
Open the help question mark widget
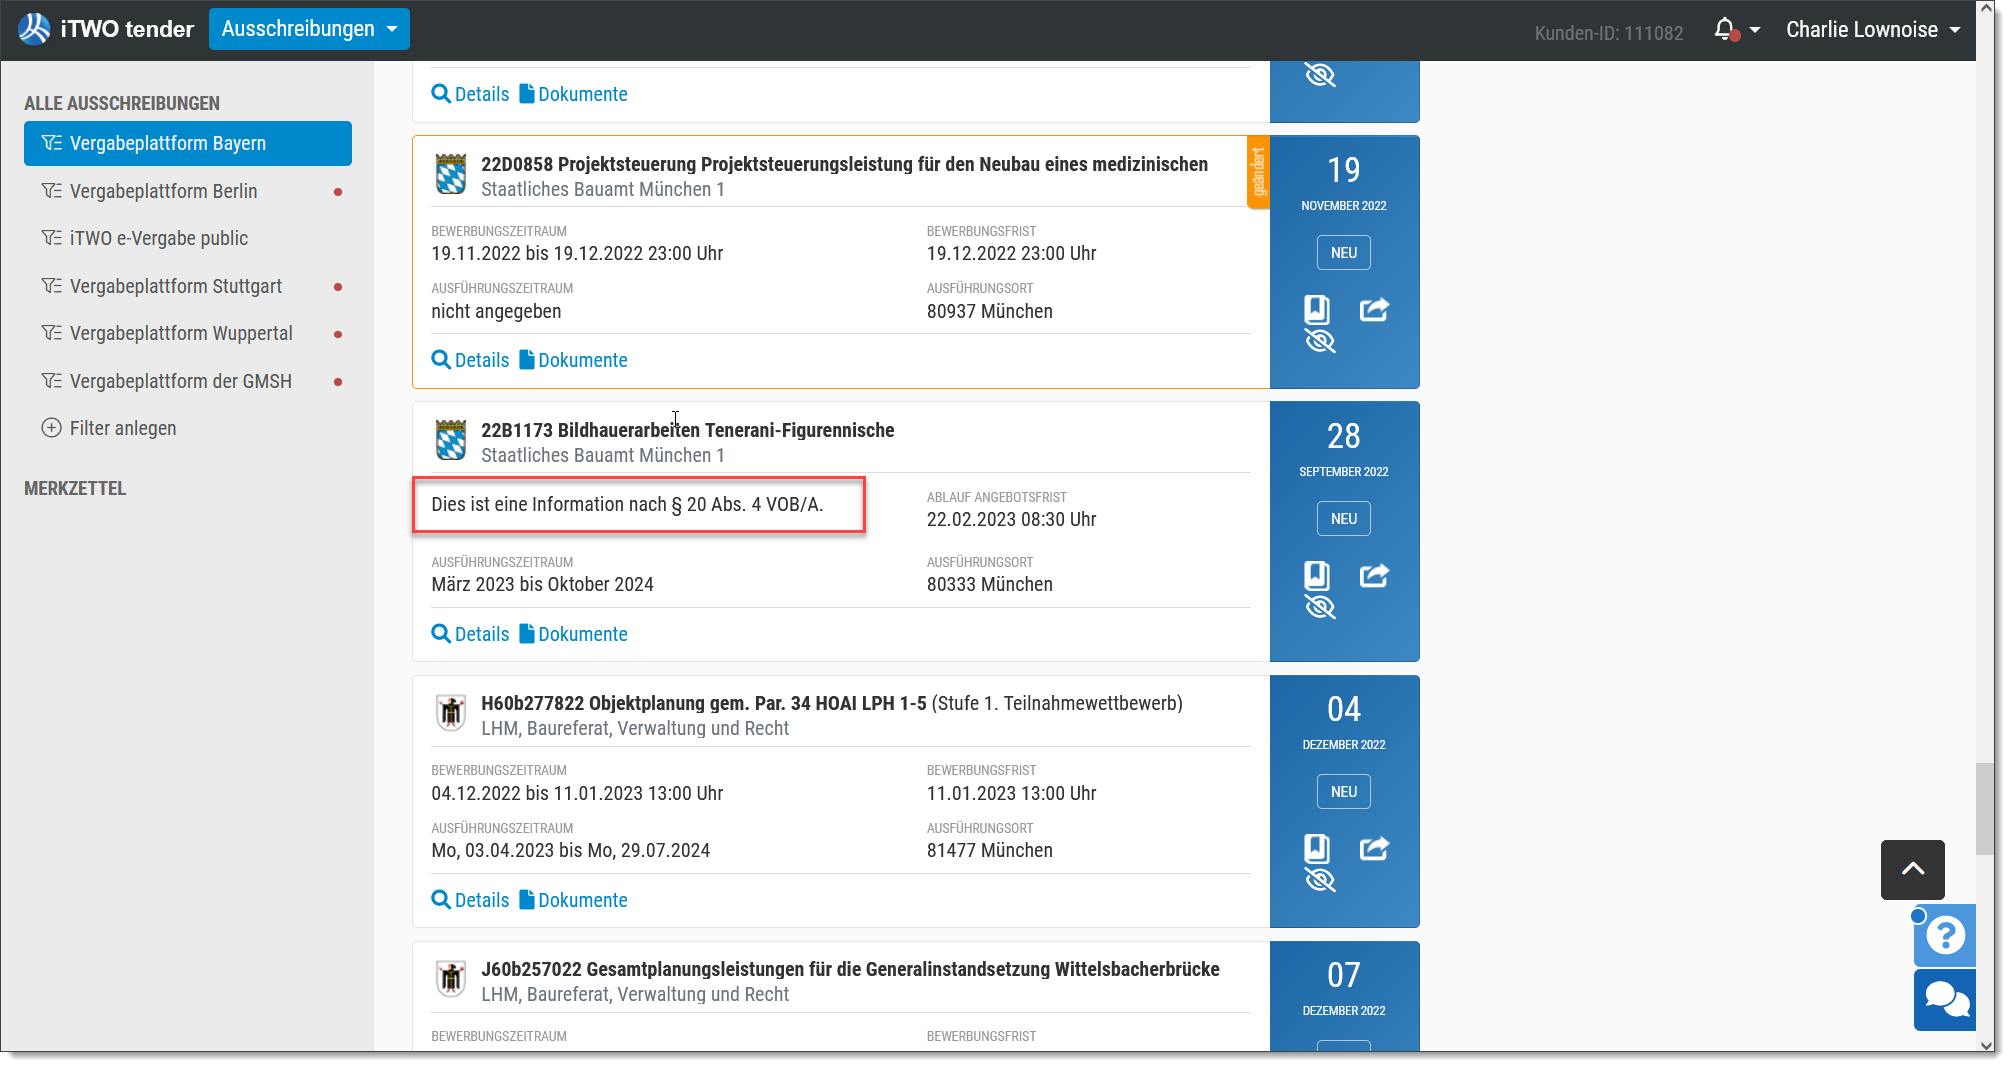1945,935
